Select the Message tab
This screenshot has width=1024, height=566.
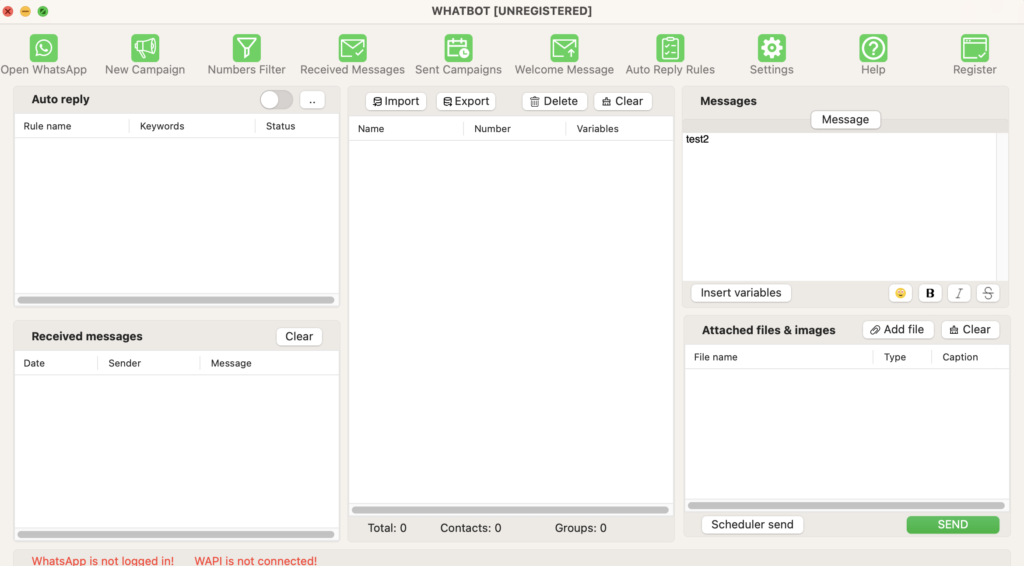(845, 120)
